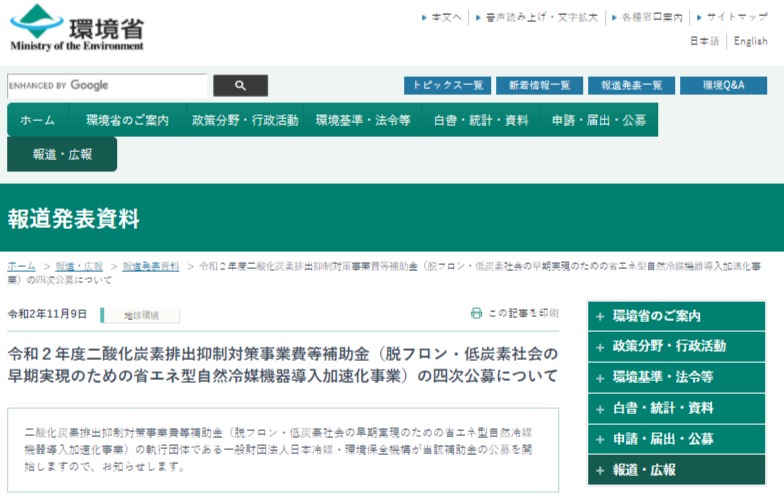Click the 新着情報一覧 button

(539, 86)
